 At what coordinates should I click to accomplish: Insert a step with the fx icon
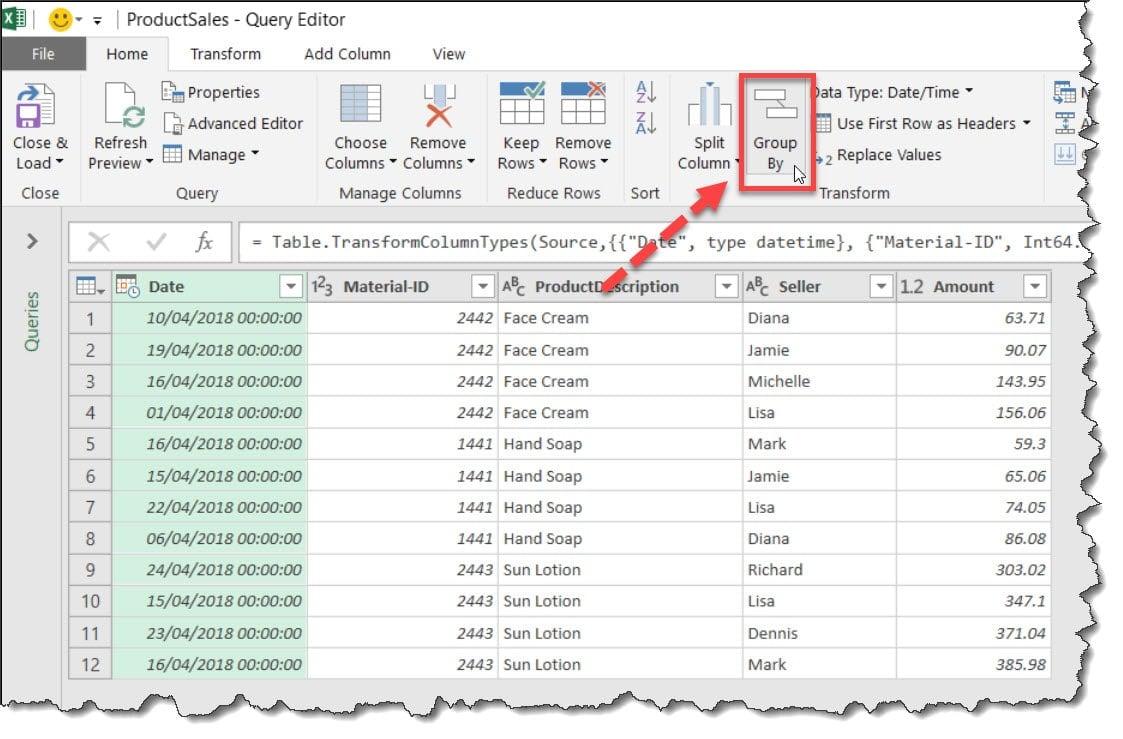click(x=205, y=241)
